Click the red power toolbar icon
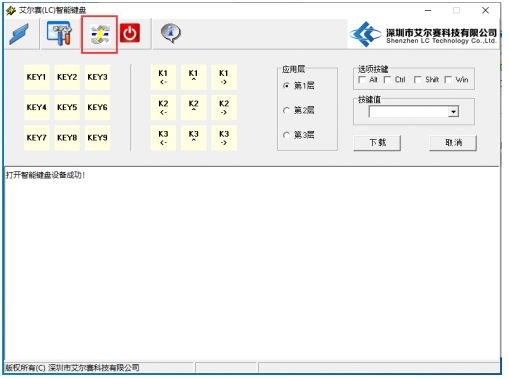Viewport: 509px width, 379px height. [x=130, y=33]
